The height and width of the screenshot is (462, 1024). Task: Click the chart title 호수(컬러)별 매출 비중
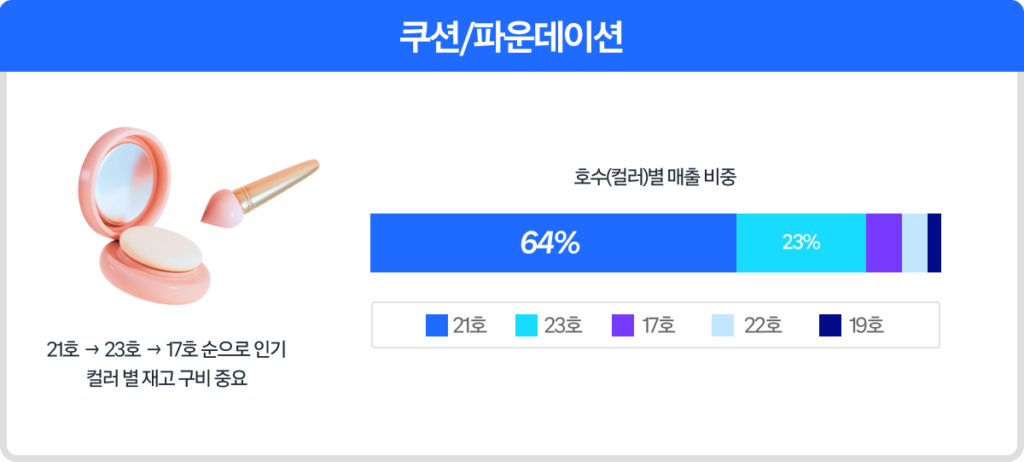click(655, 178)
